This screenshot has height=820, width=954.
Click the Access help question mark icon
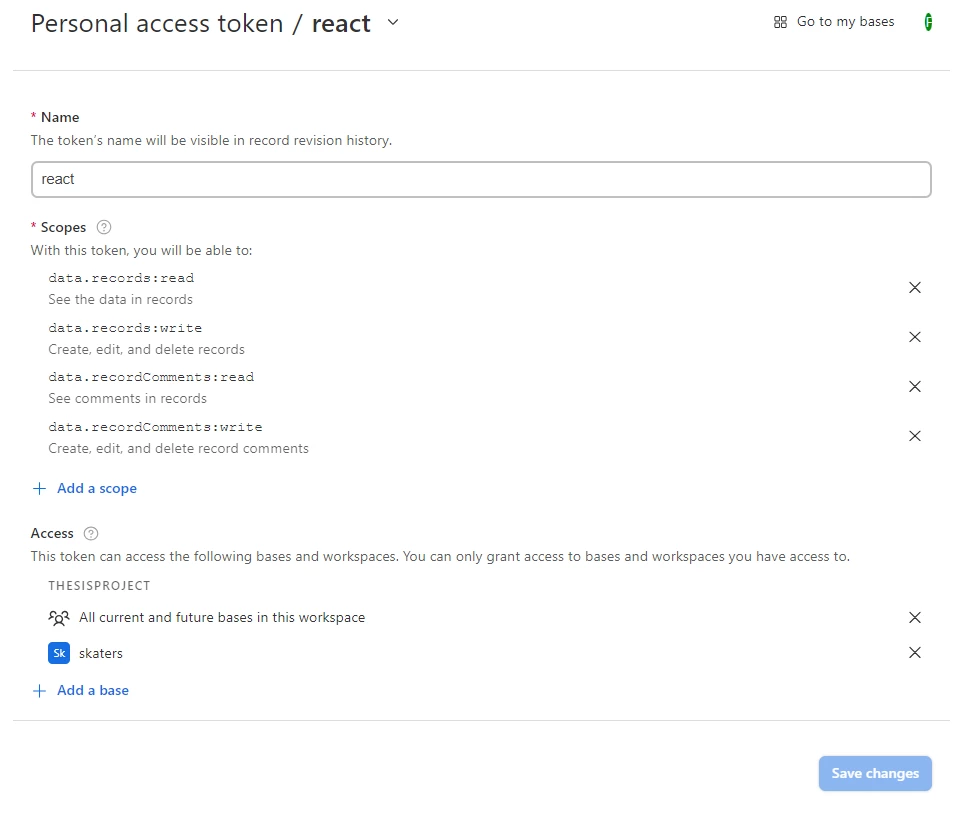[x=92, y=533]
